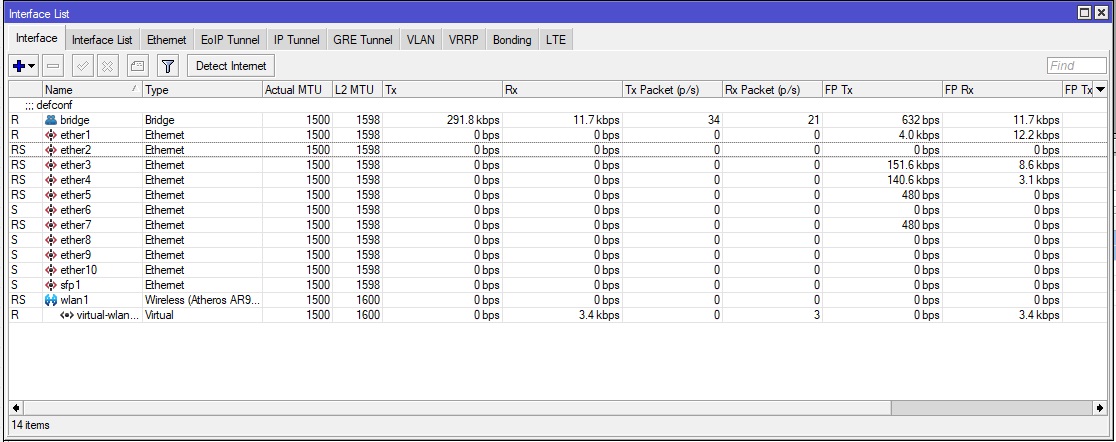Click the Find search field
Screen dimensions: 1116x442
click(1077, 66)
